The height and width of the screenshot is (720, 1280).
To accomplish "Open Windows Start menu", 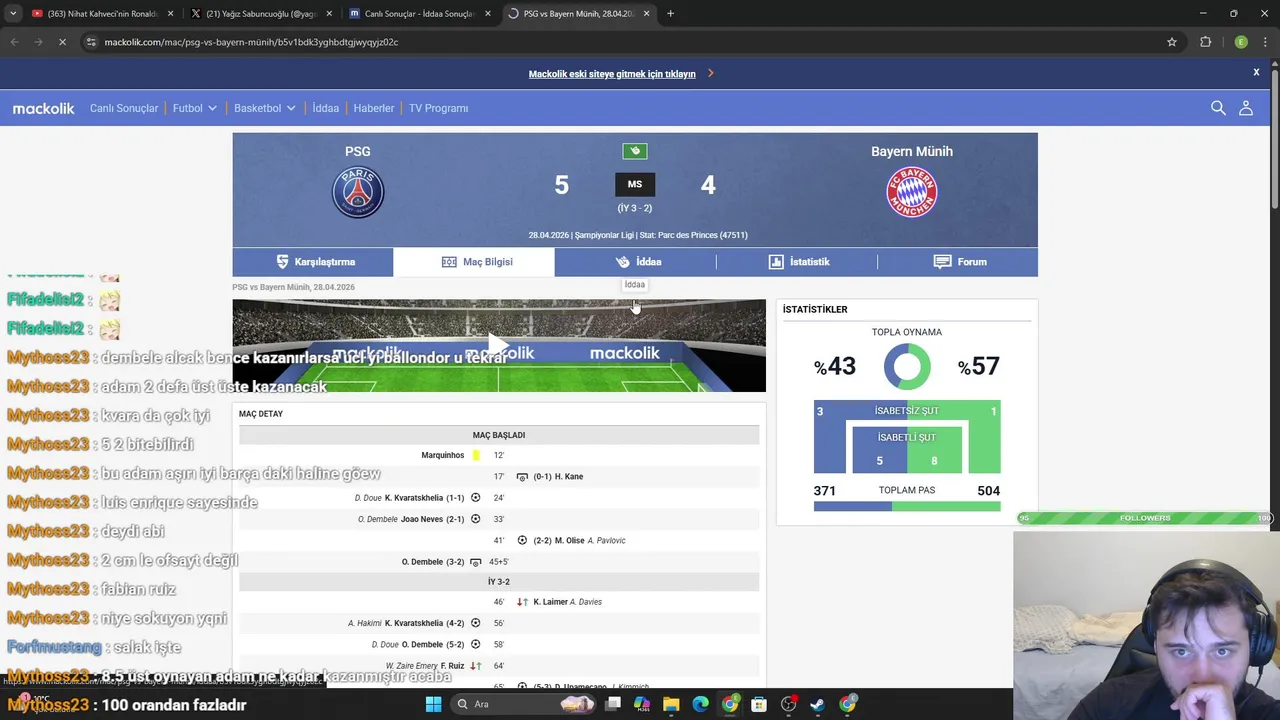I will pos(433,704).
